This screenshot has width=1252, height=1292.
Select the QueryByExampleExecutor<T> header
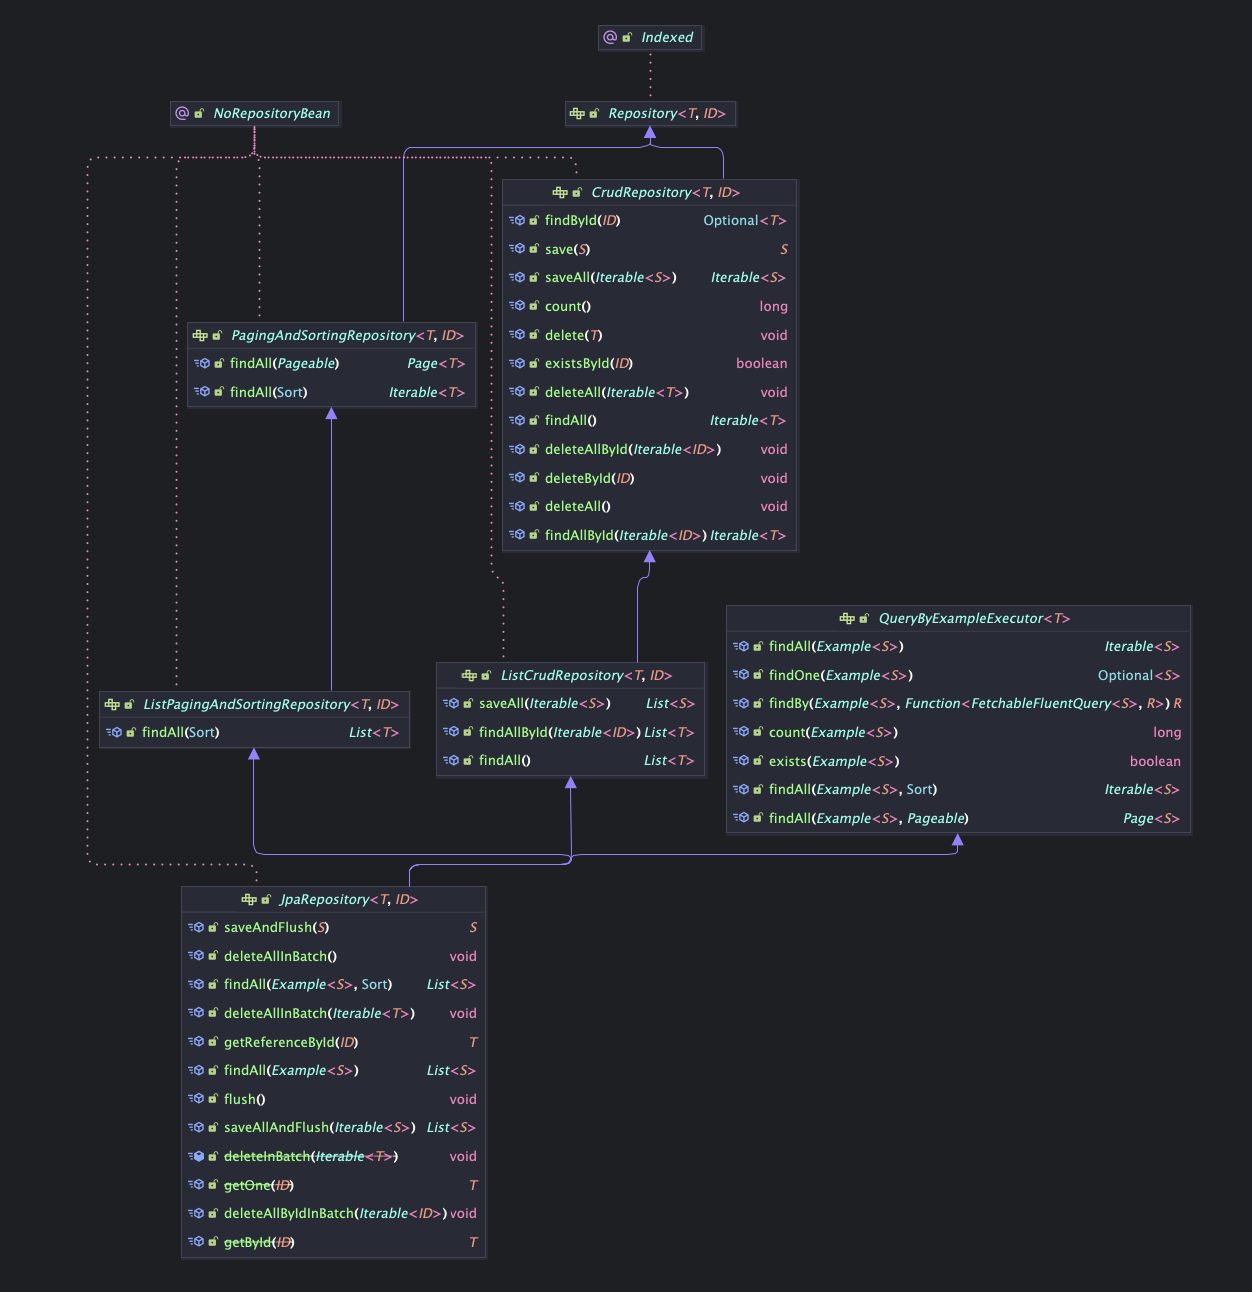[958, 618]
